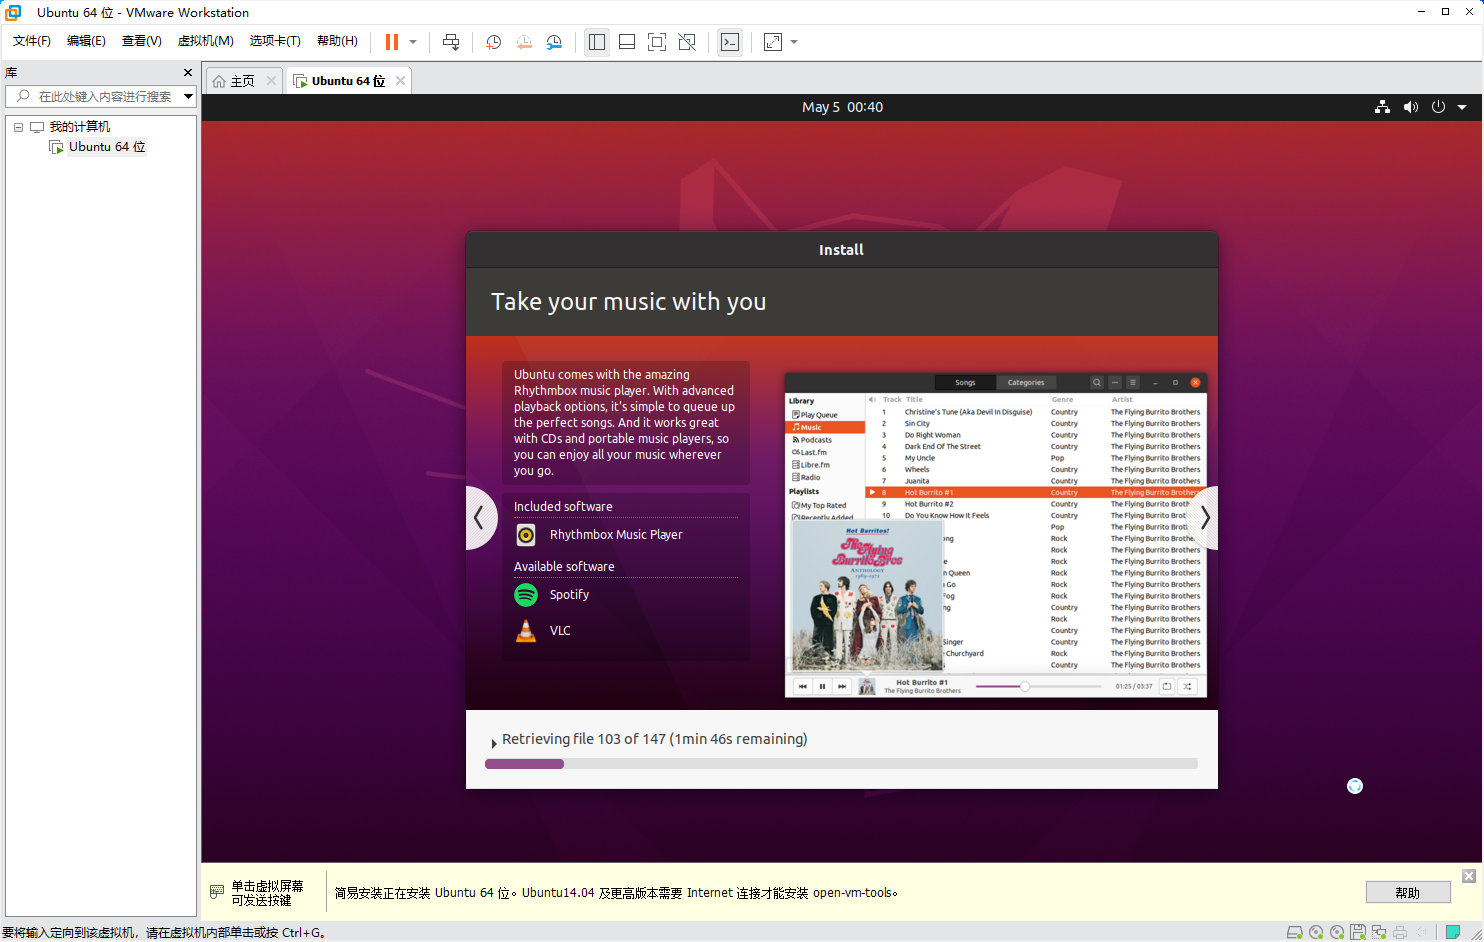Select 我的计算机 in the library tree
The image size is (1484, 942).
[x=80, y=127]
